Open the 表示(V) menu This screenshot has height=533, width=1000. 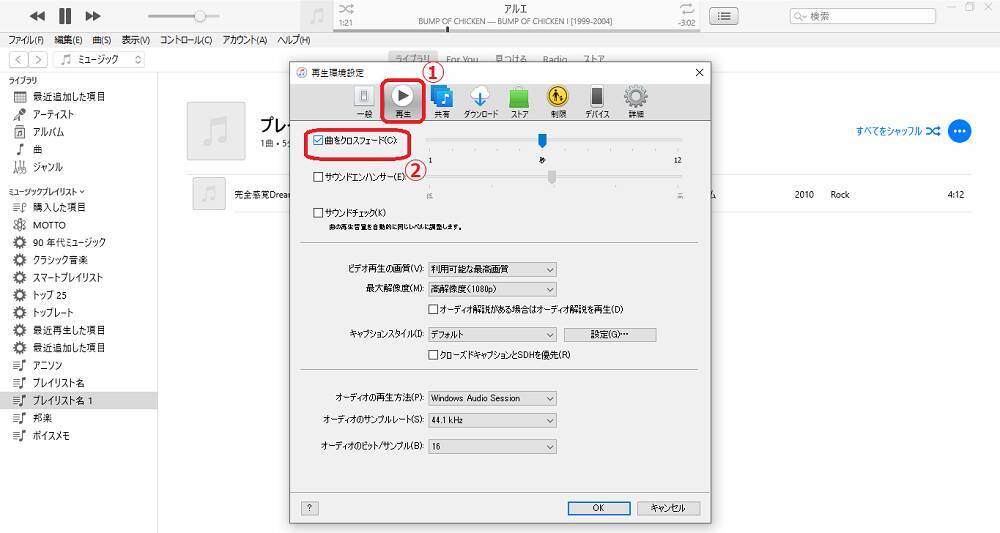[x=135, y=40]
